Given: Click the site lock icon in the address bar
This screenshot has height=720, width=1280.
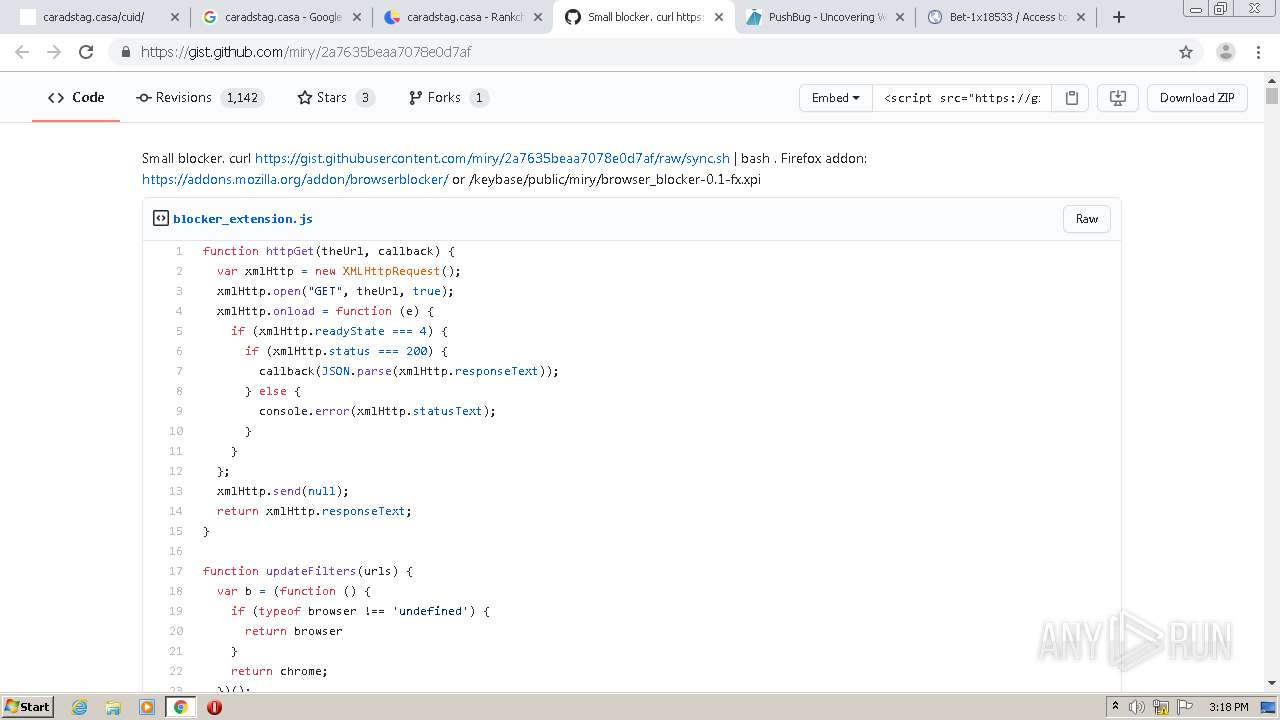Looking at the screenshot, I should click(x=125, y=52).
